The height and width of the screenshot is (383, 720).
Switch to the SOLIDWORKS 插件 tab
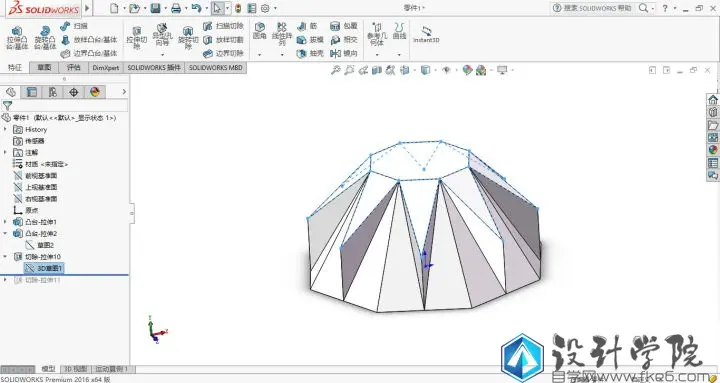pos(154,68)
